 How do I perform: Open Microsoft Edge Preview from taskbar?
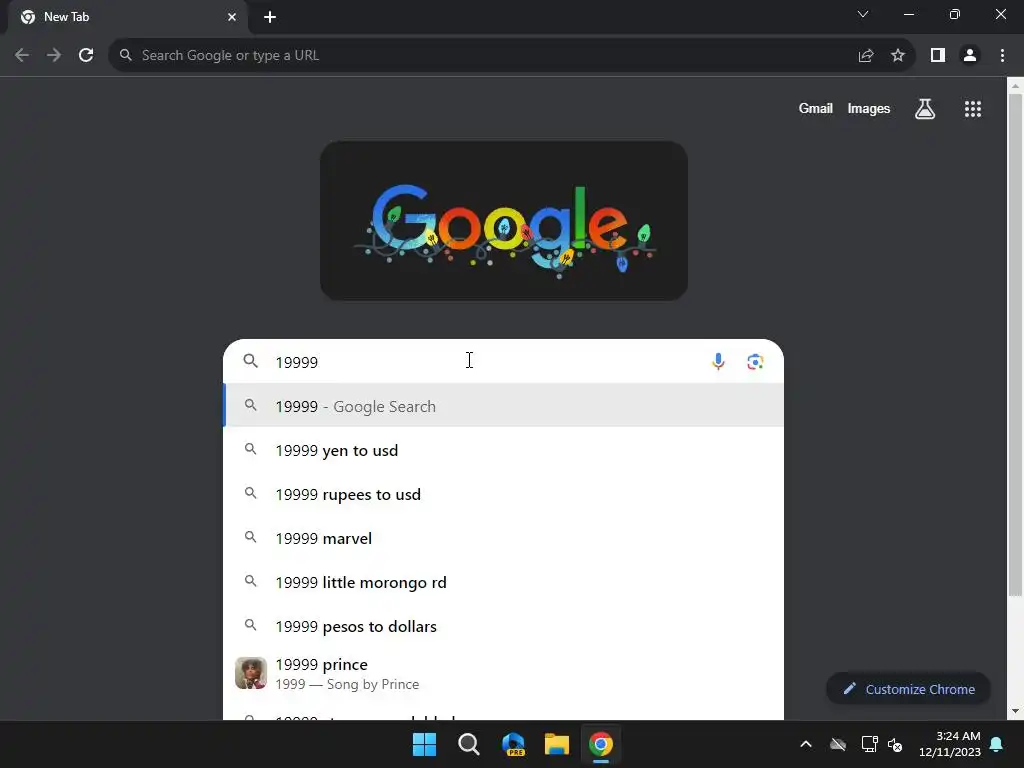[x=513, y=744]
